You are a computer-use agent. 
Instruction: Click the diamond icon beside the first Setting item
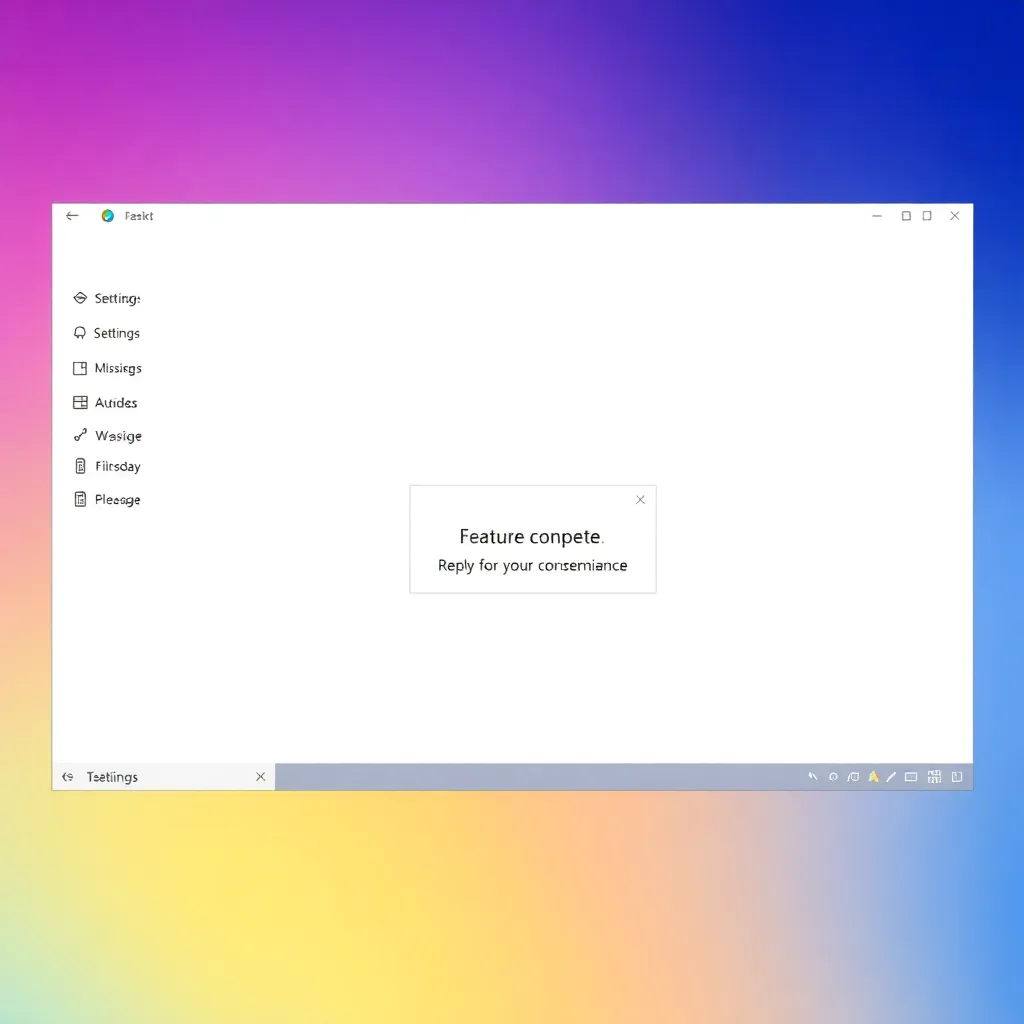click(x=80, y=298)
